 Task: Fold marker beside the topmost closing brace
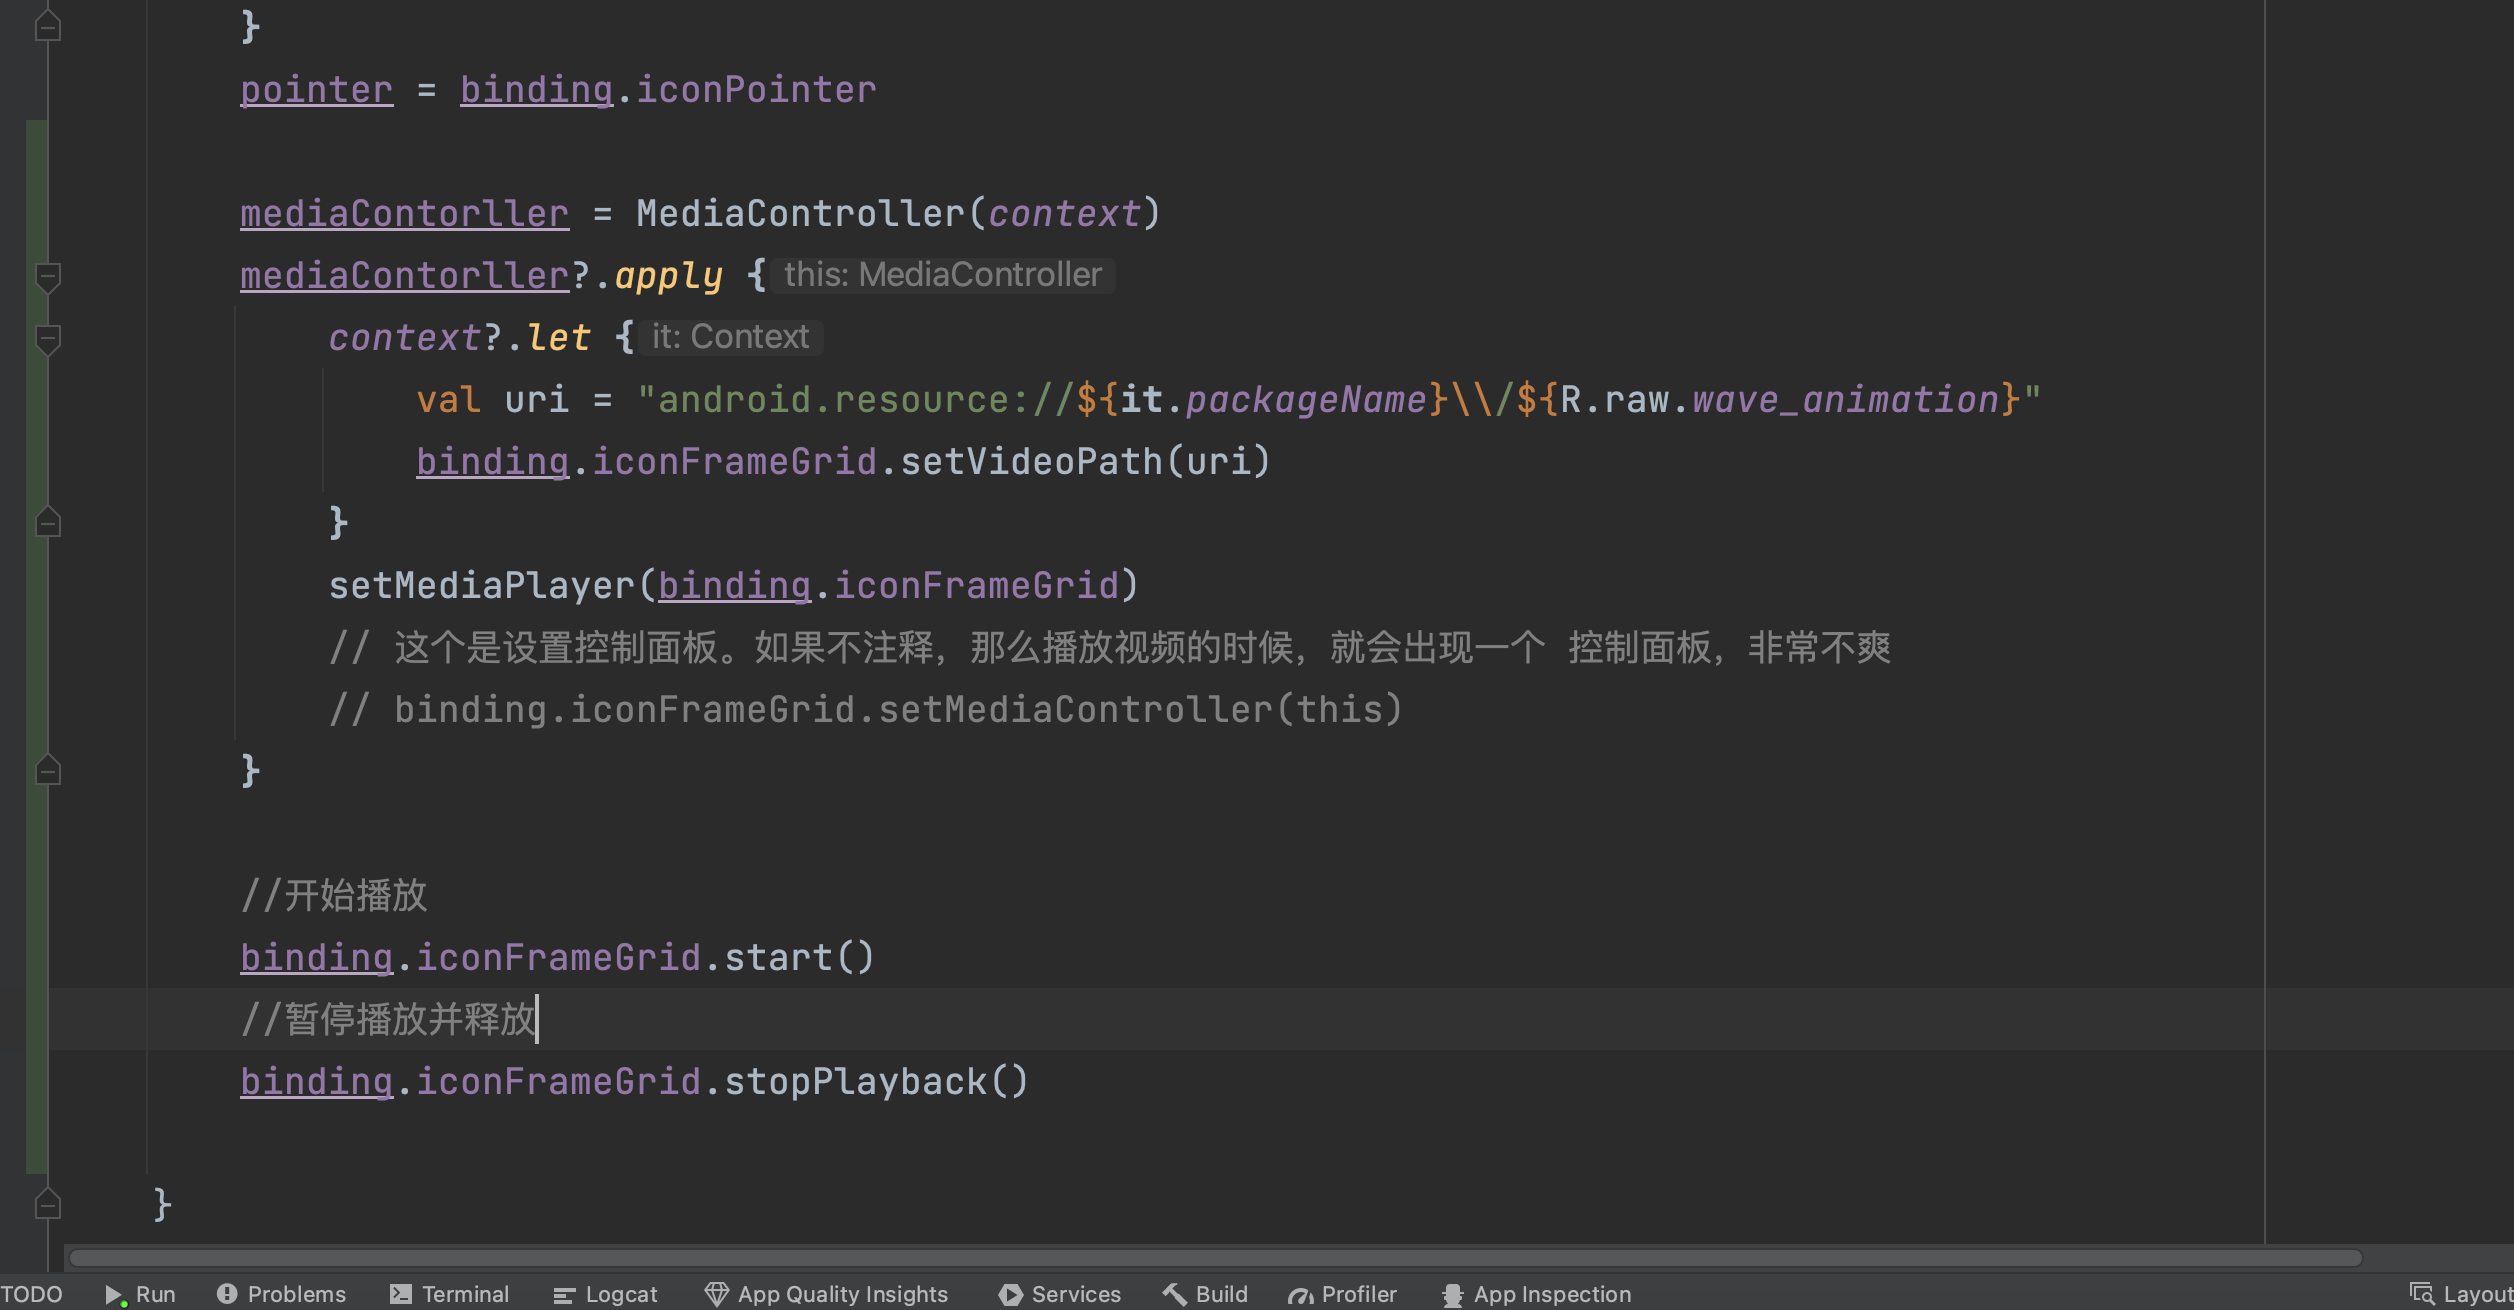(47, 27)
